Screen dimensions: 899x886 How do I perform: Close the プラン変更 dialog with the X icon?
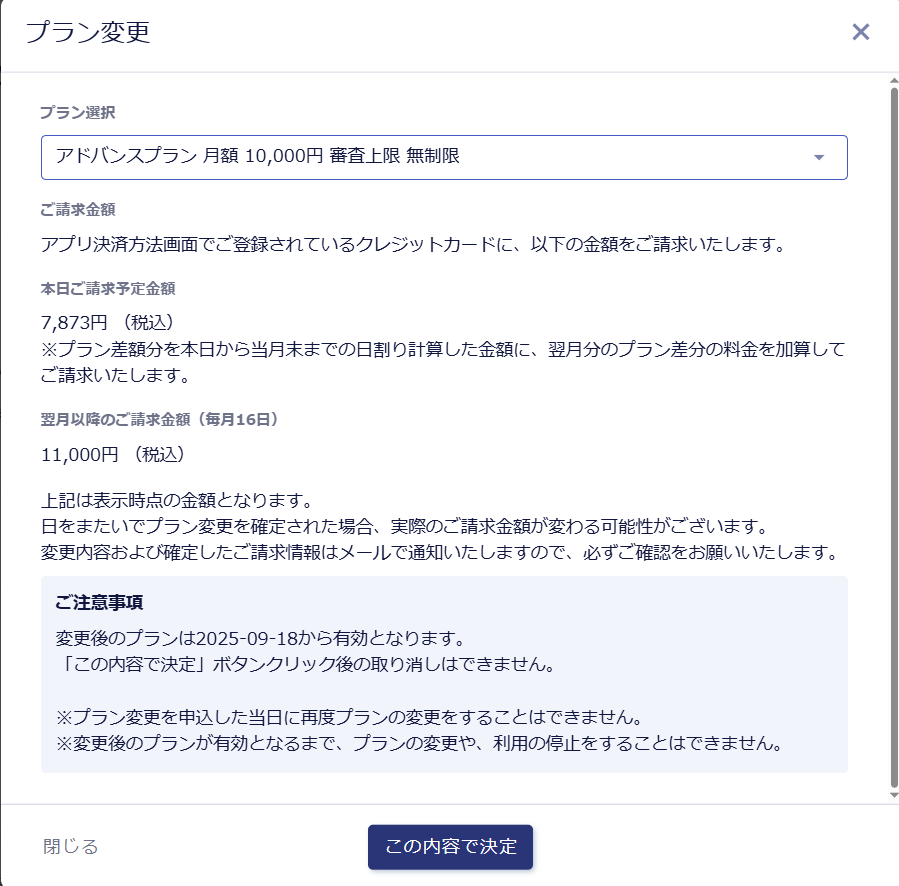coord(860,32)
